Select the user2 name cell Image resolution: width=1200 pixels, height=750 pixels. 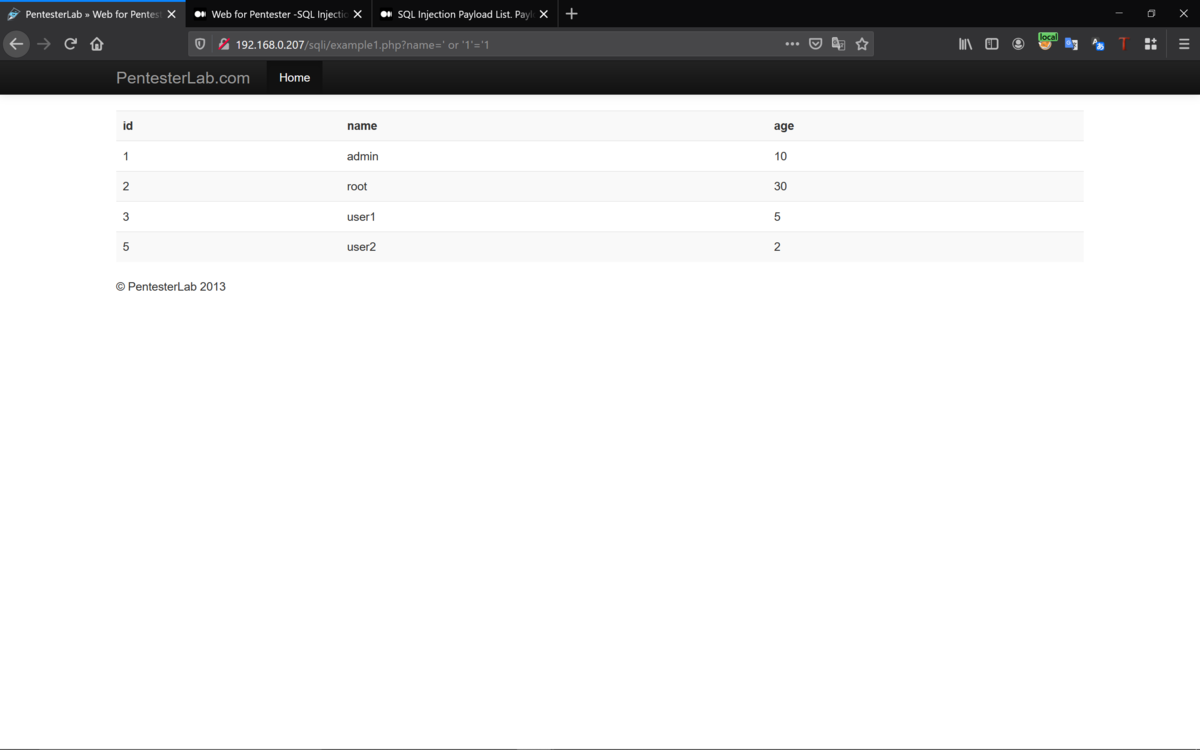coord(361,246)
